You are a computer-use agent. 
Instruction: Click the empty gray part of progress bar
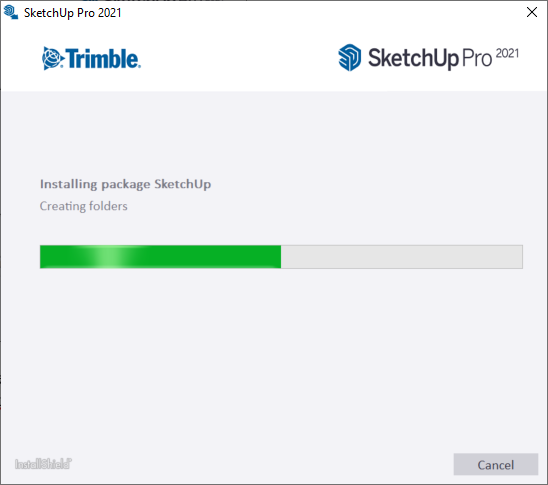coord(402,257)
